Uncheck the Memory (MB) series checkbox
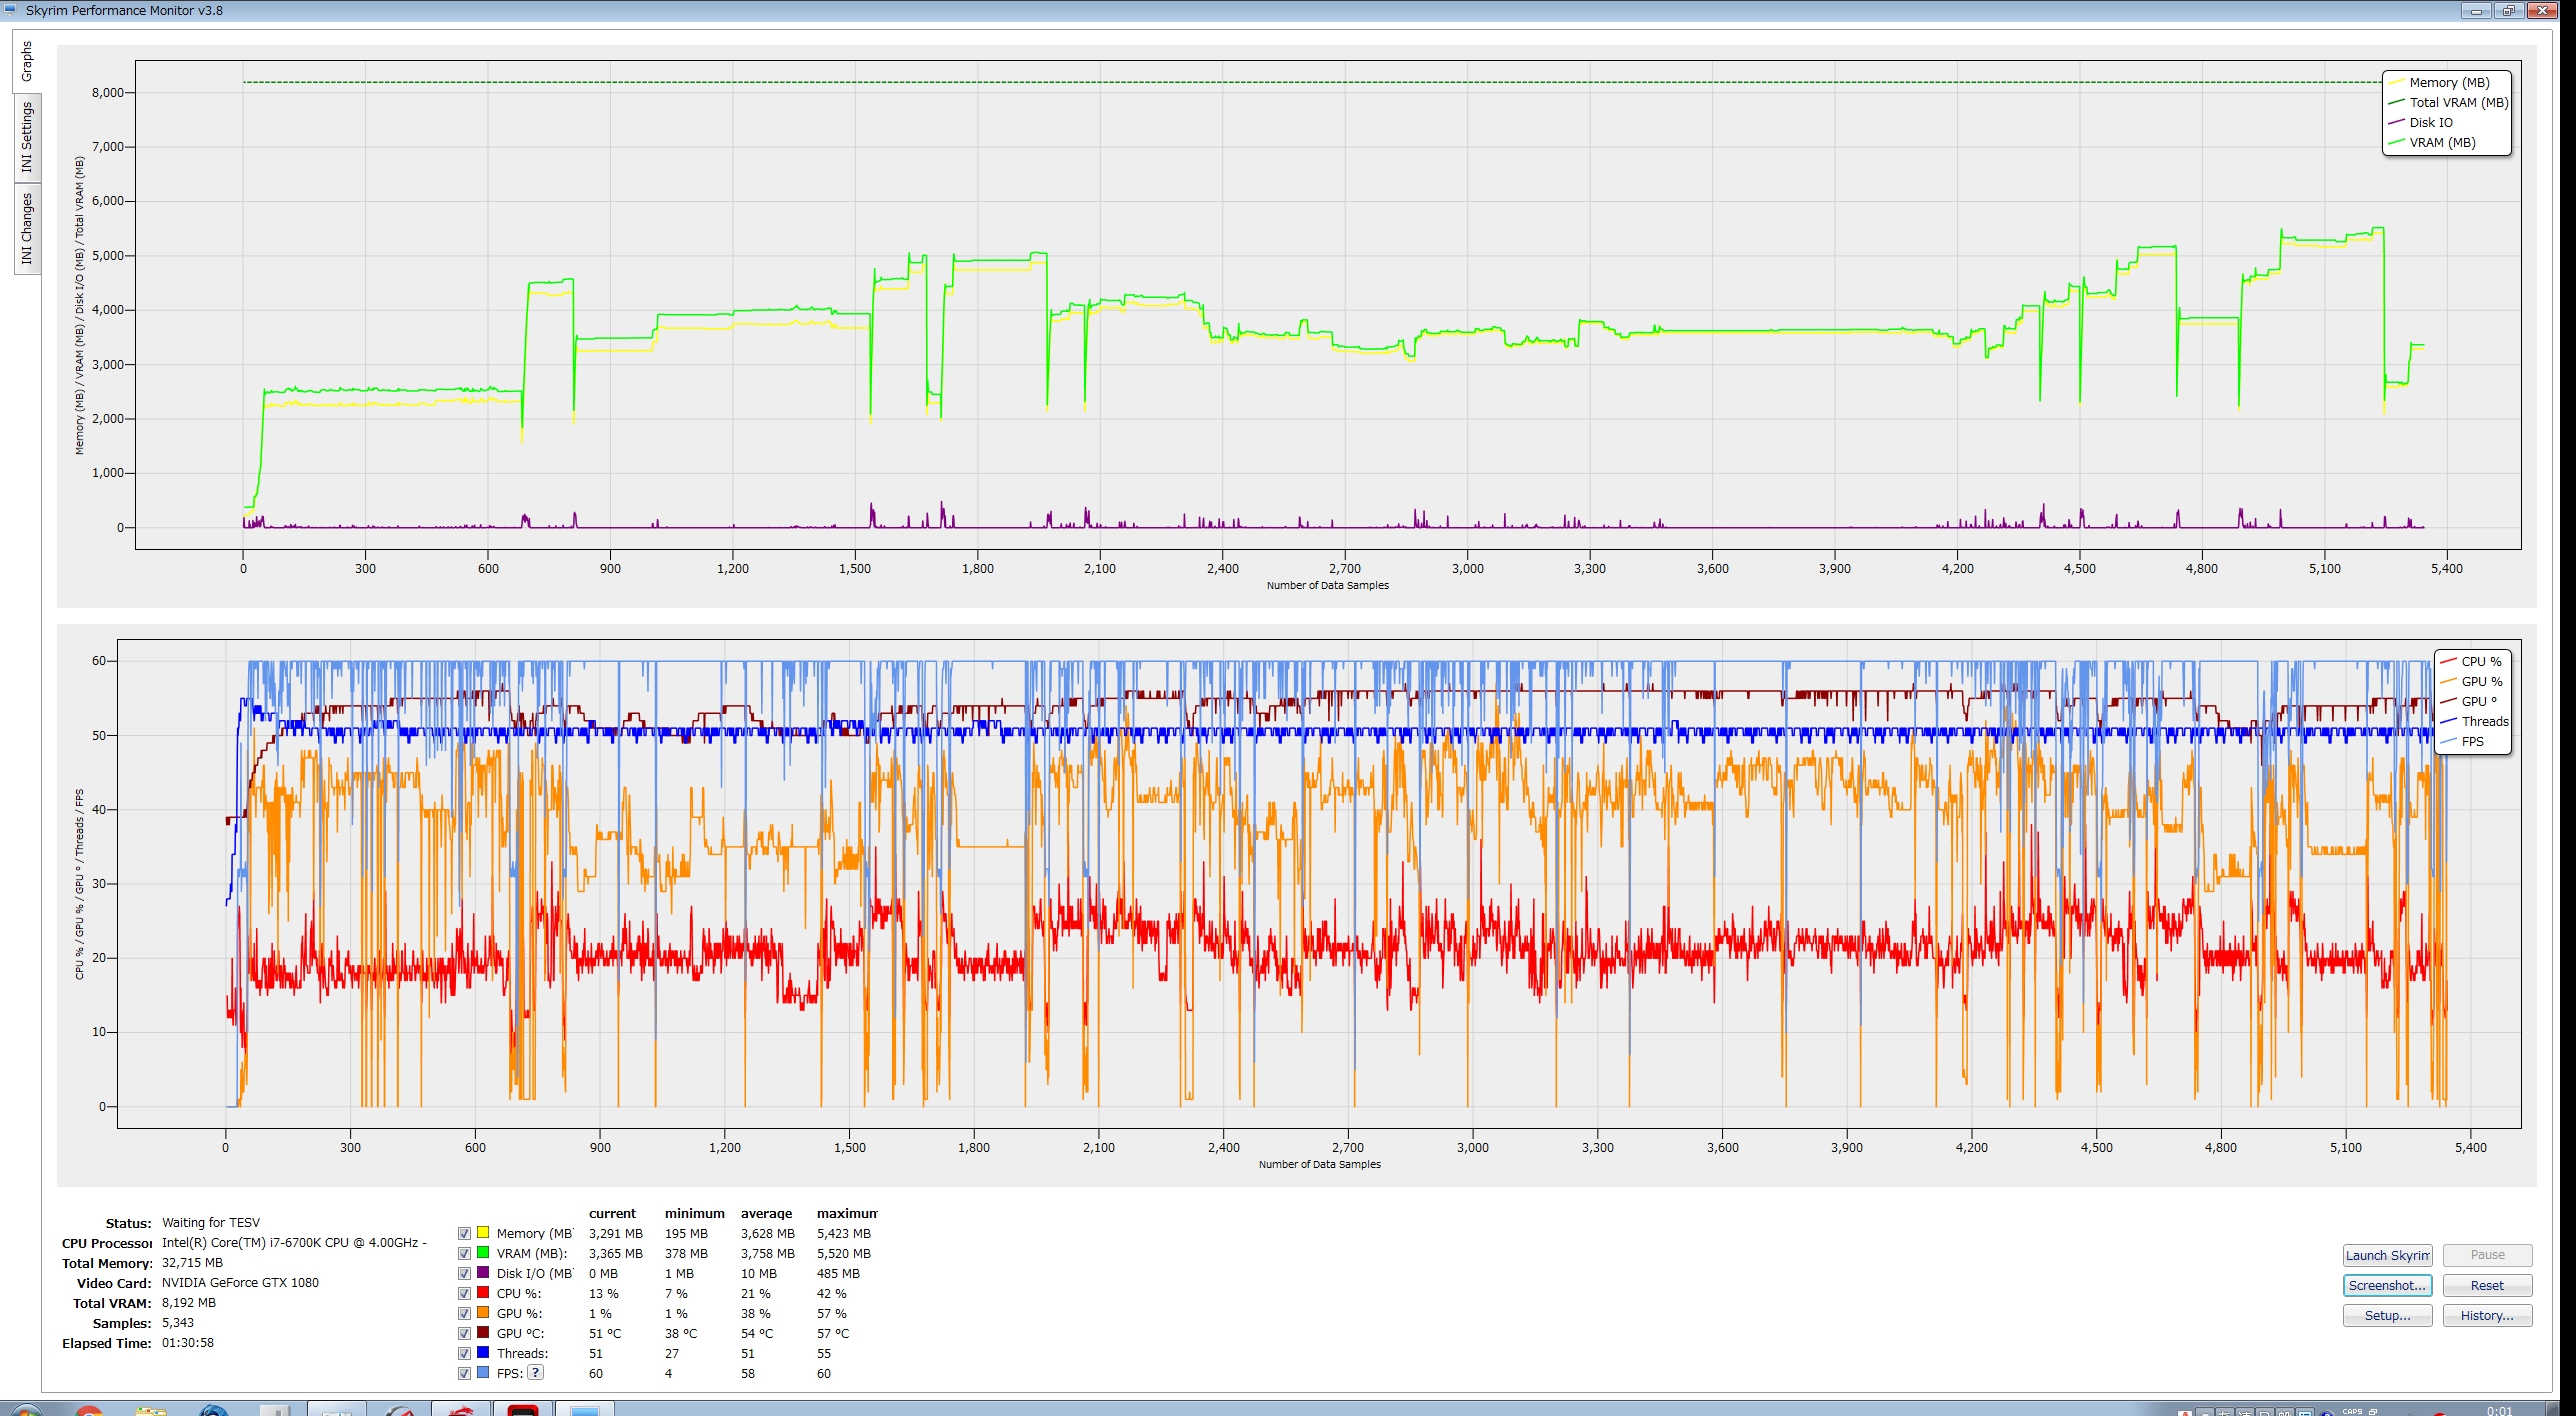Image resolution: width=2576 pixels, height=1416 pixels. (464, 1233)
